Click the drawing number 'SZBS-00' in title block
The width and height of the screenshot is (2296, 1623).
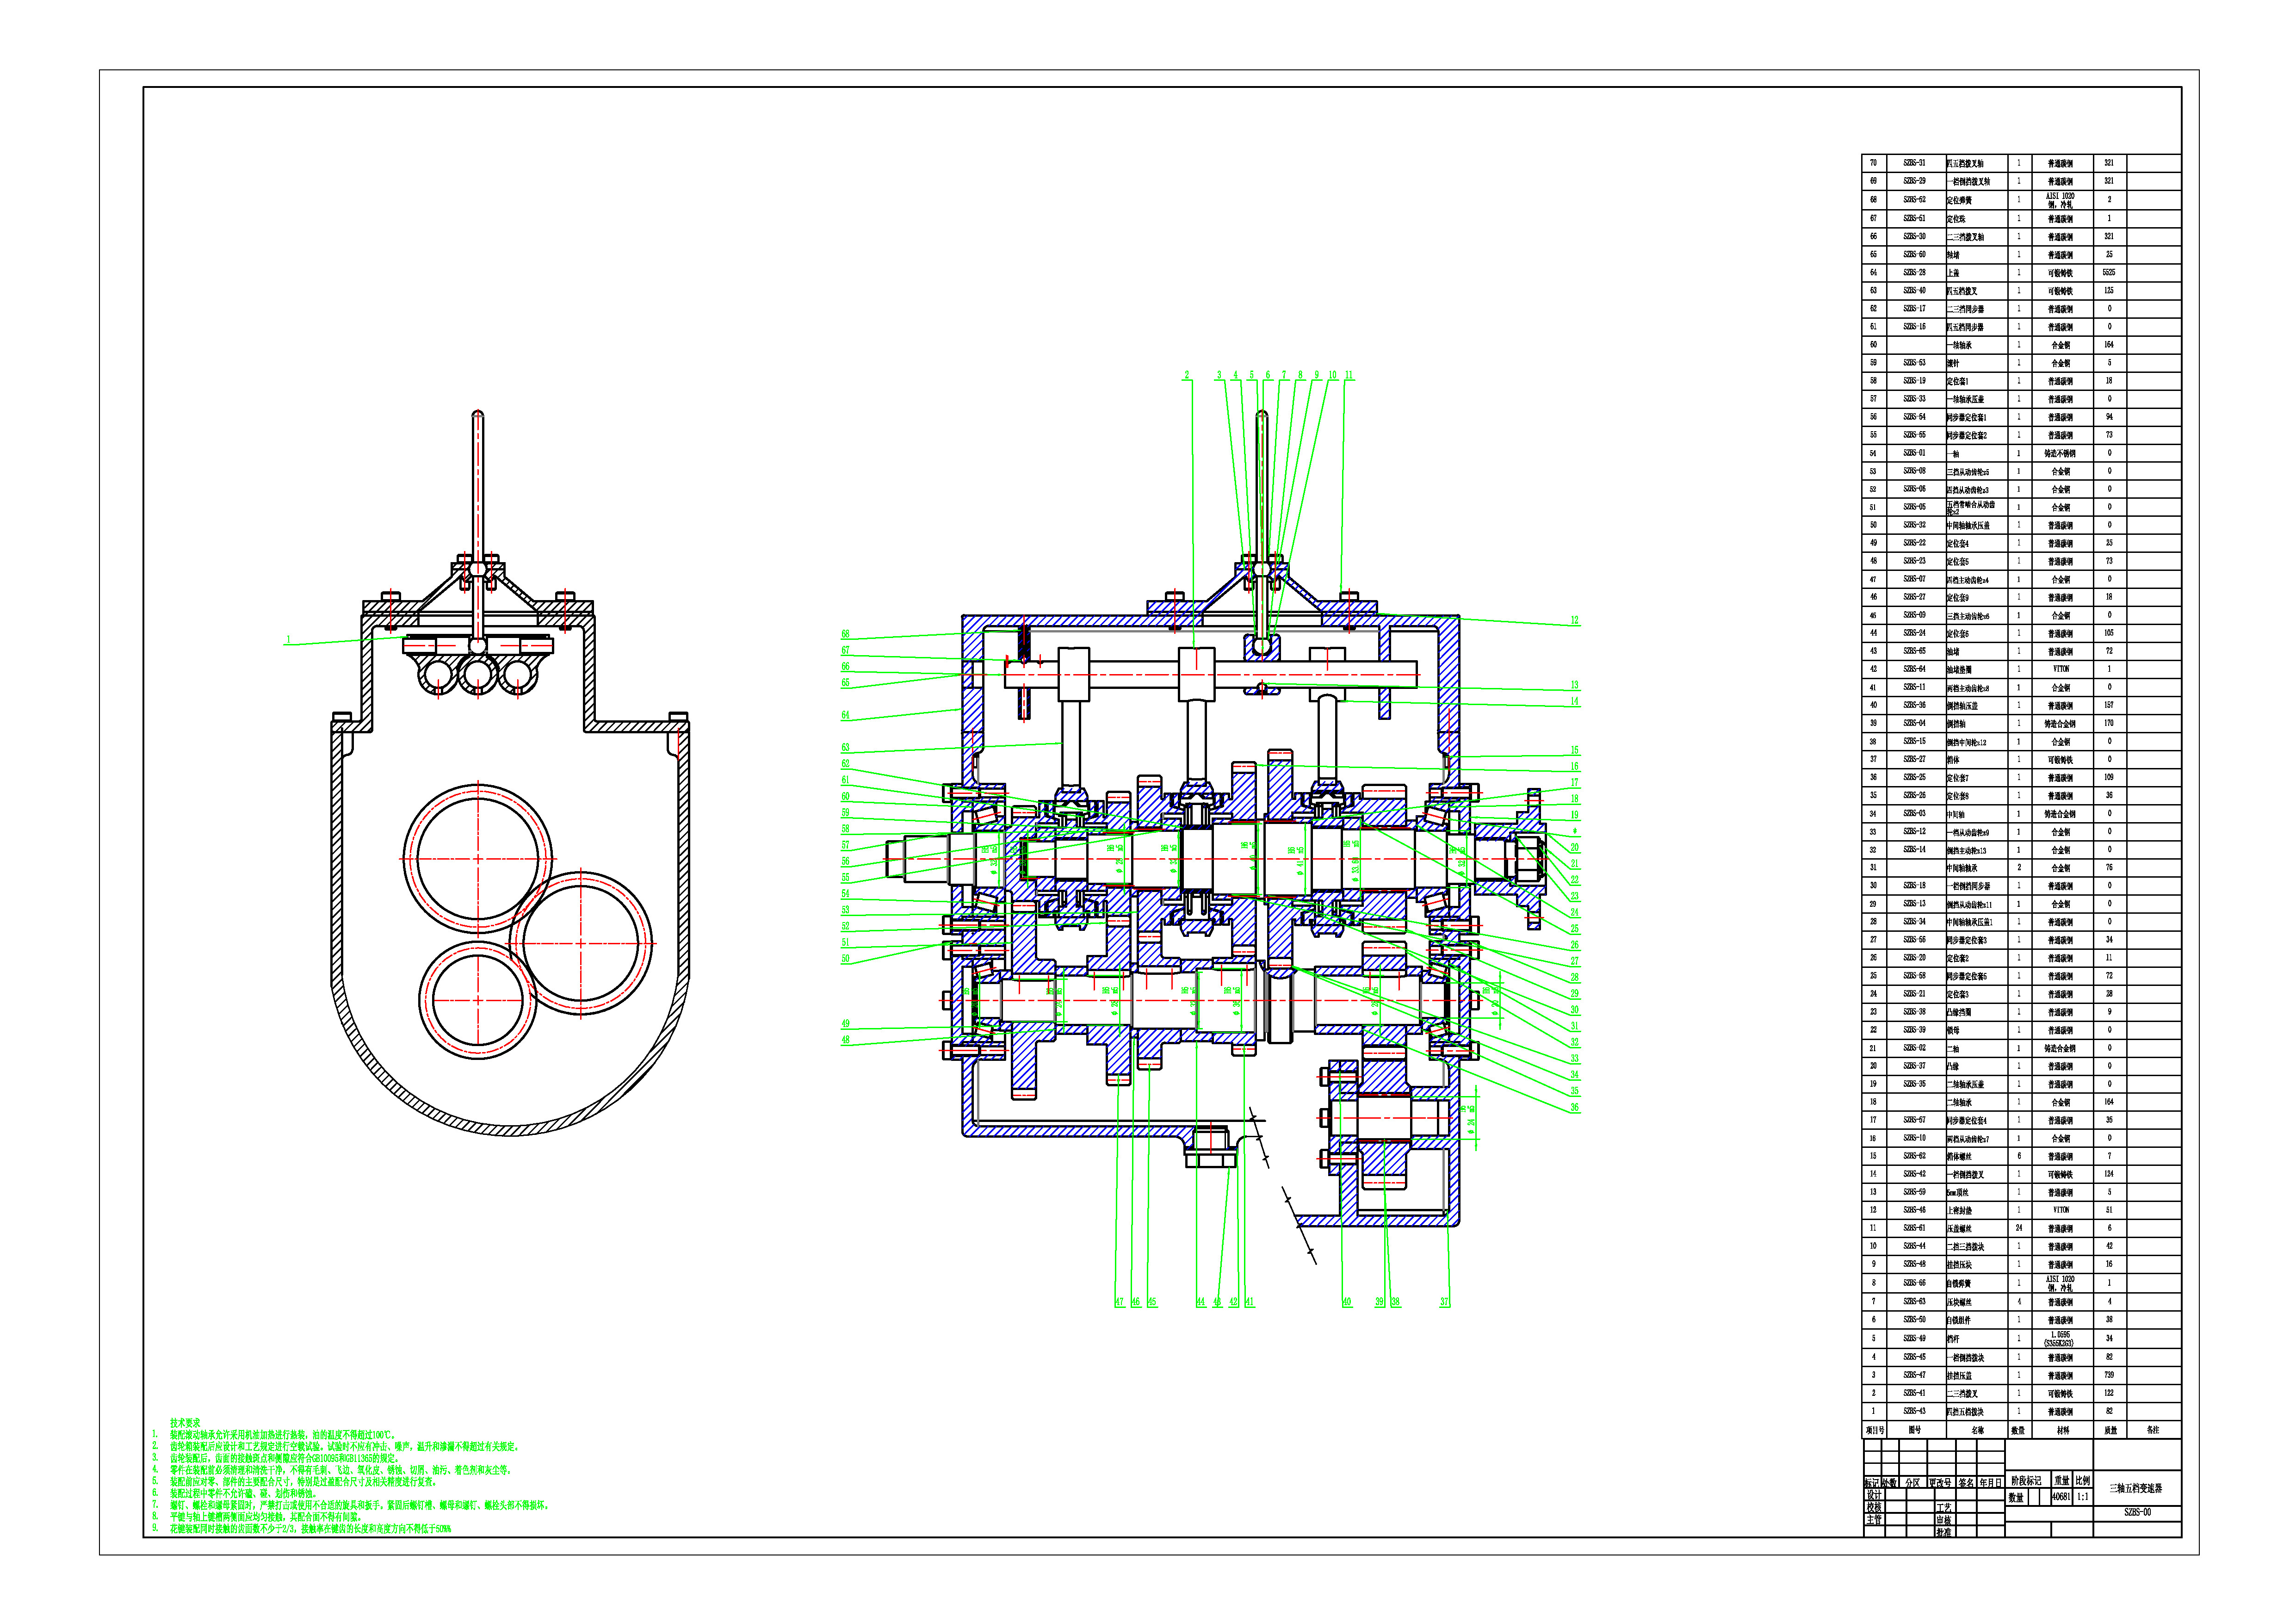2137,1512
